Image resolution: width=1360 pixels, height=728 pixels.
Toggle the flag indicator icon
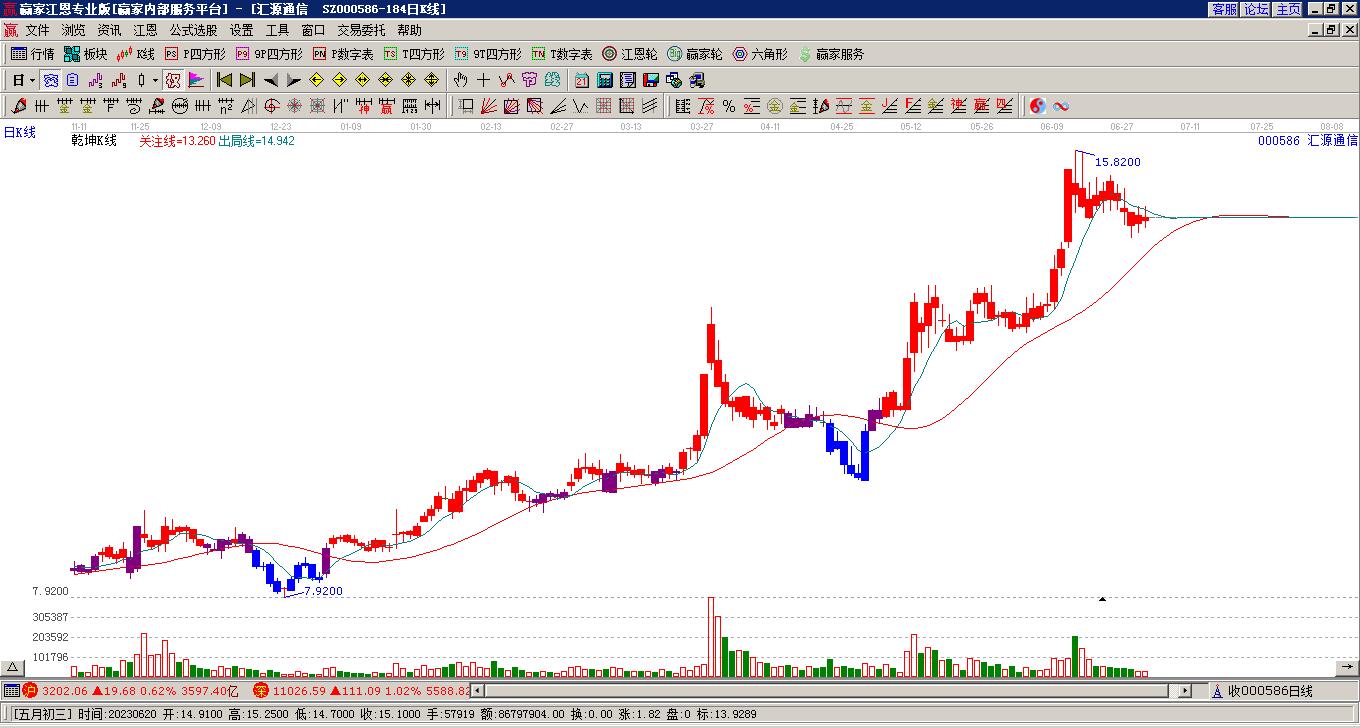pos(196,80)
